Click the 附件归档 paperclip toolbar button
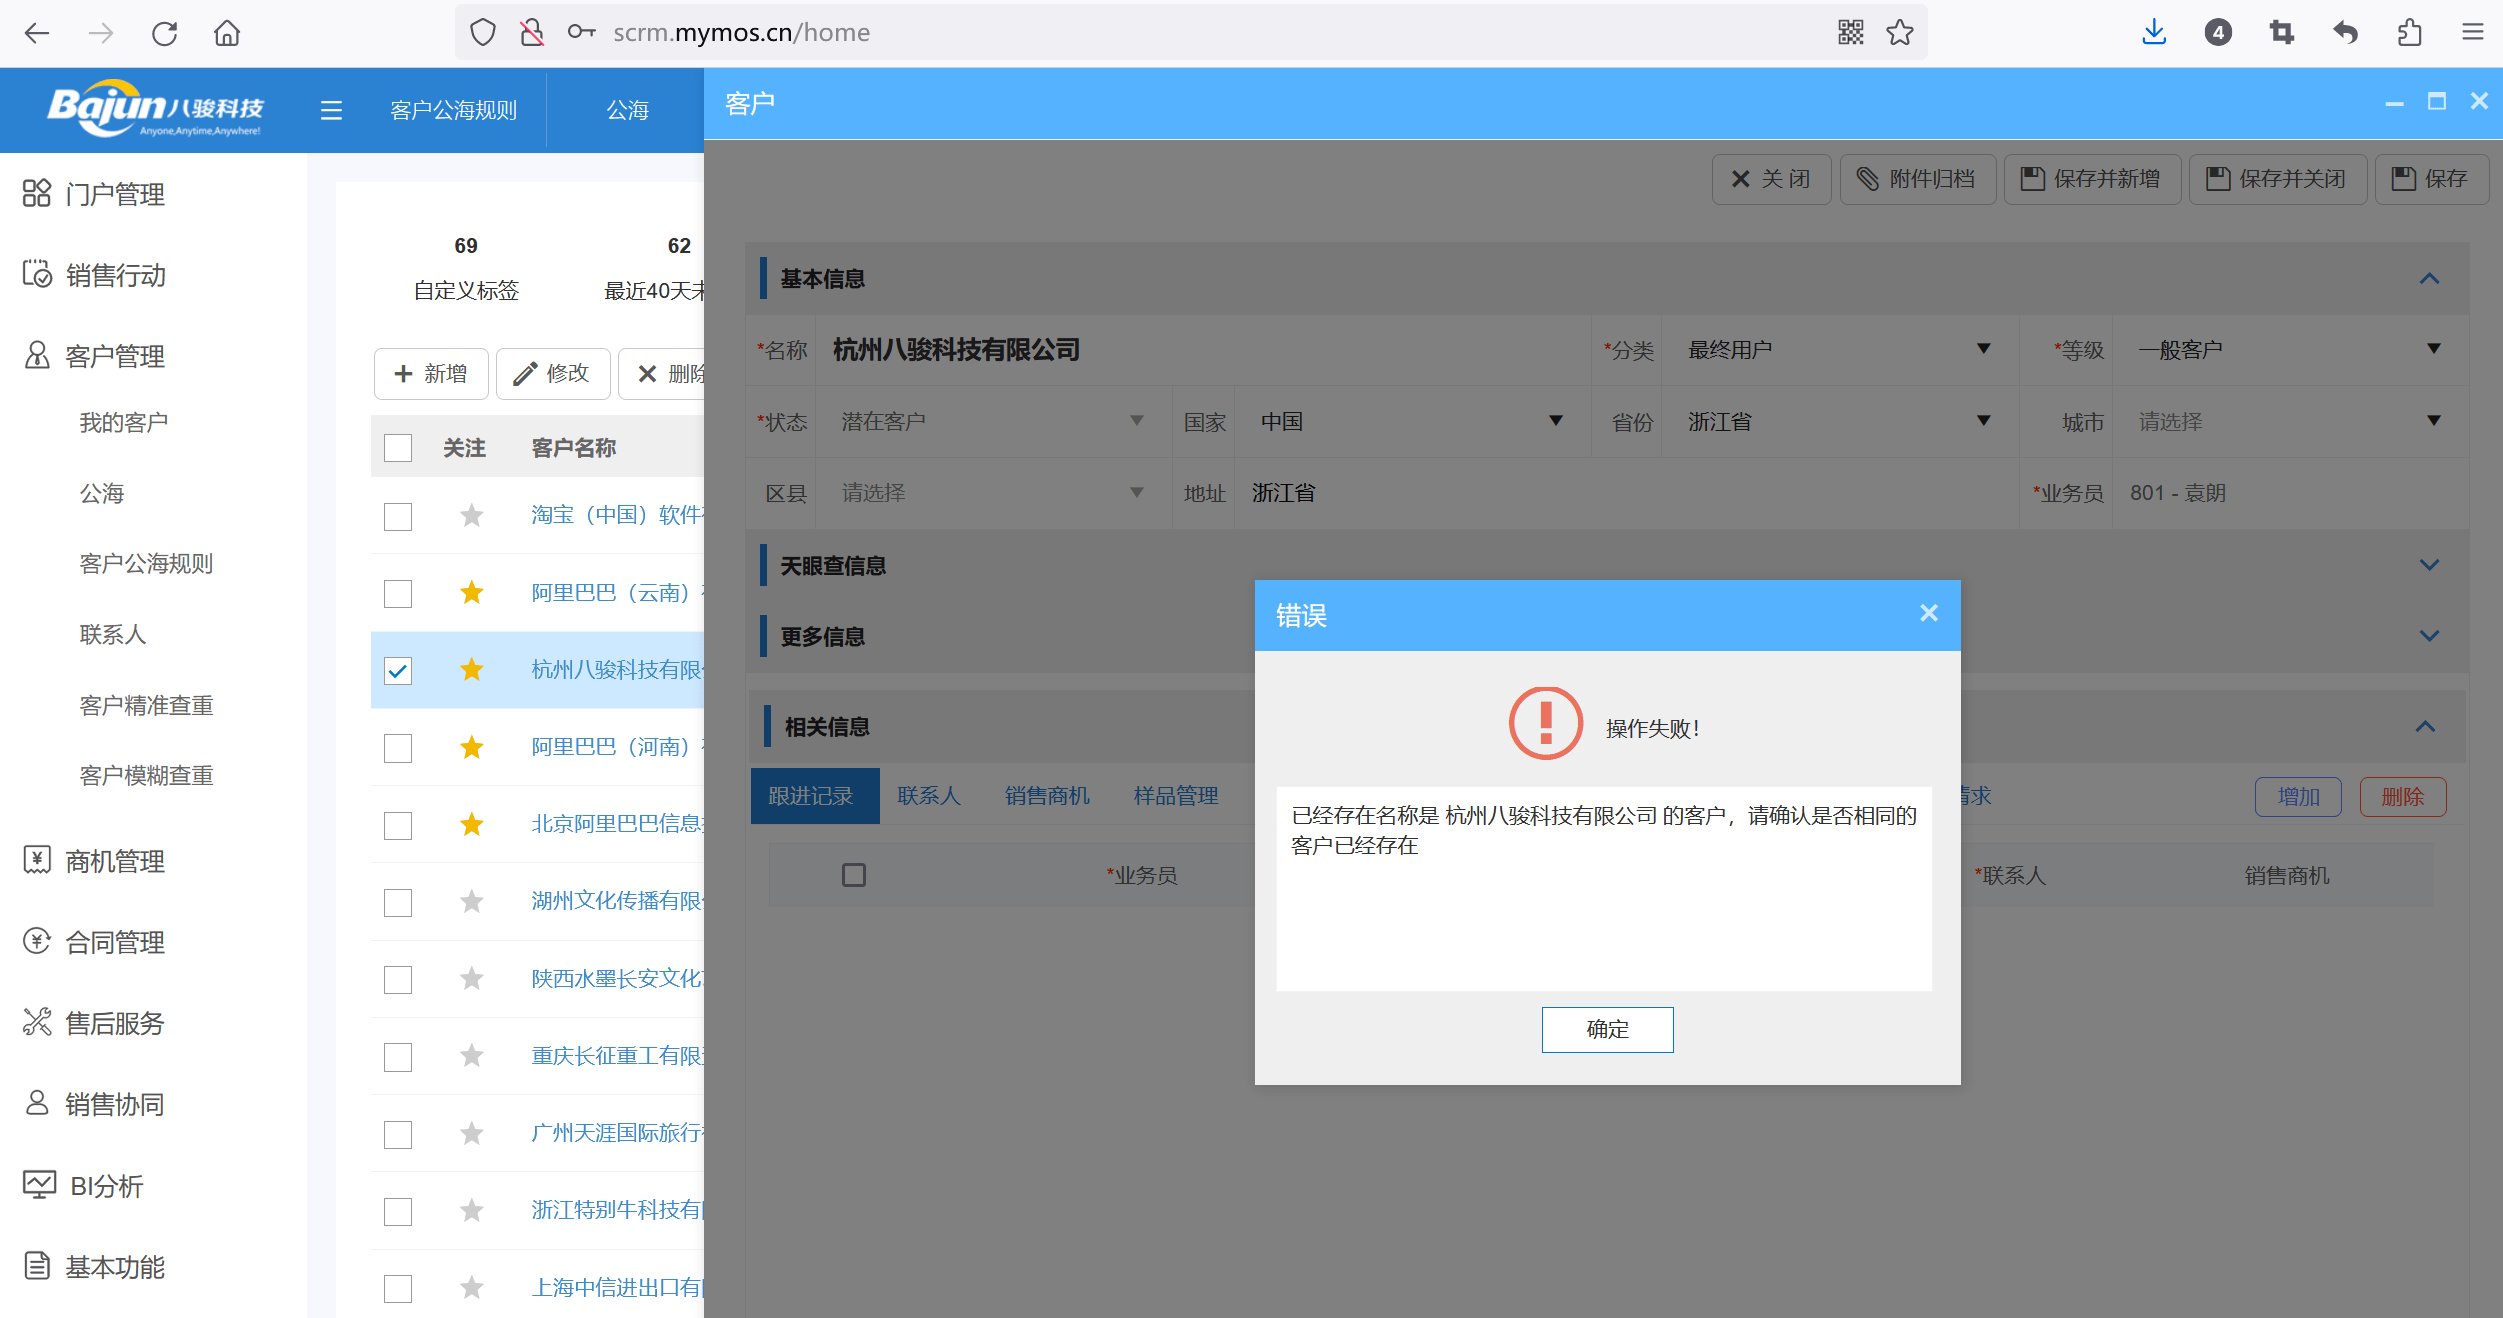This screenshot has height=1318, width=2503. click(x=1917, y=179)
